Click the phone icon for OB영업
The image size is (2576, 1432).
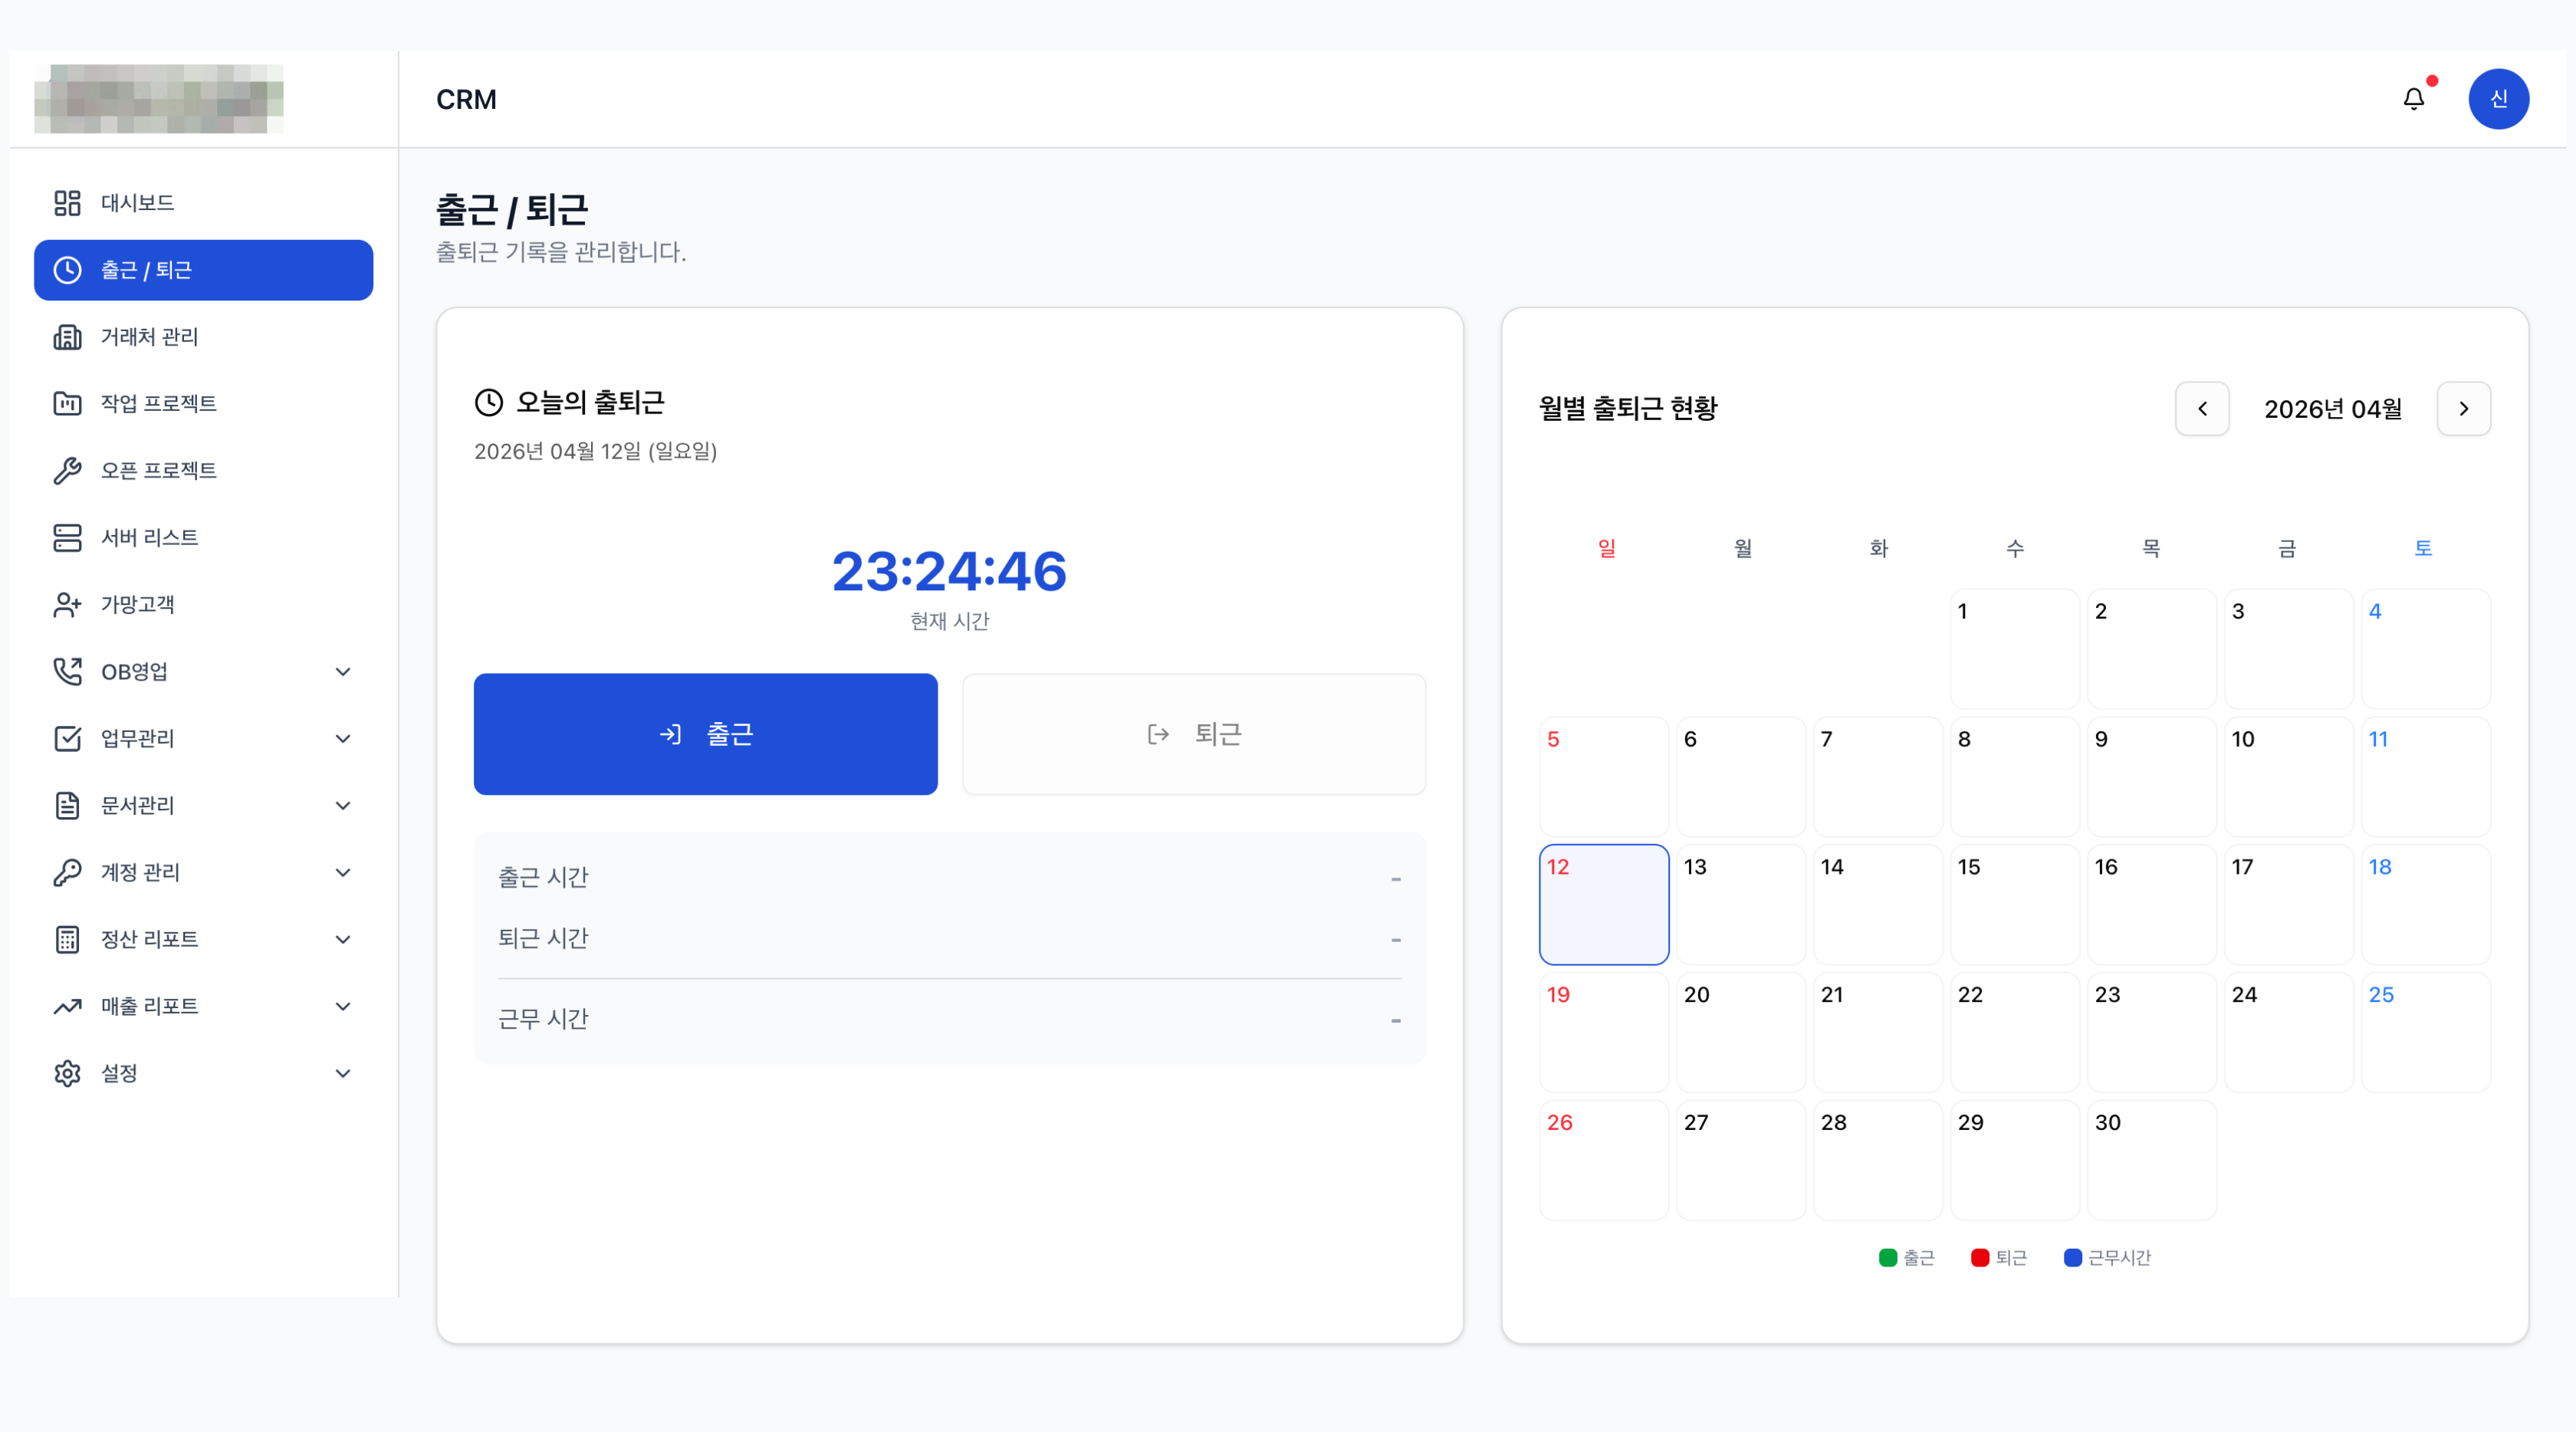[x=67, y=671]
